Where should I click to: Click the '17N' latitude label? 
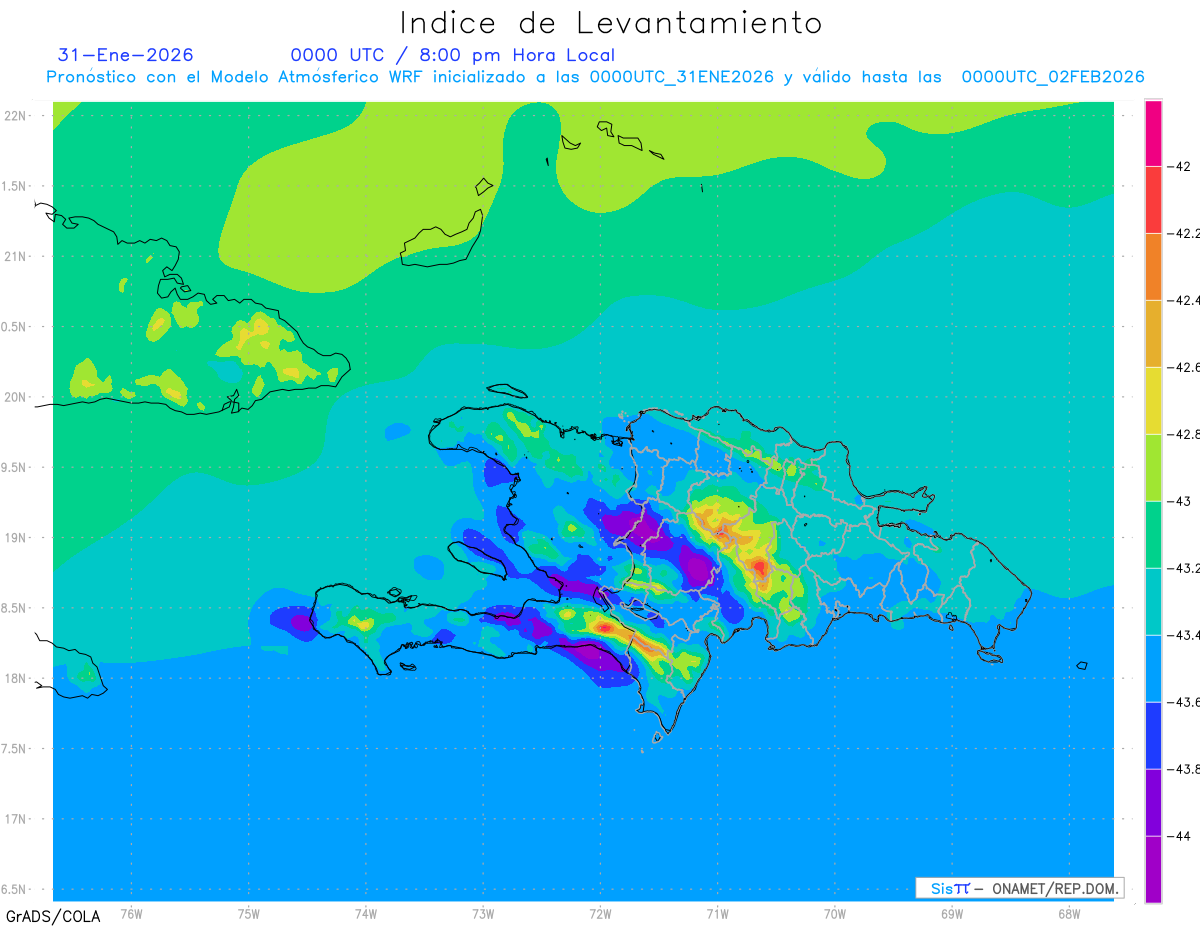click(16, 819)
